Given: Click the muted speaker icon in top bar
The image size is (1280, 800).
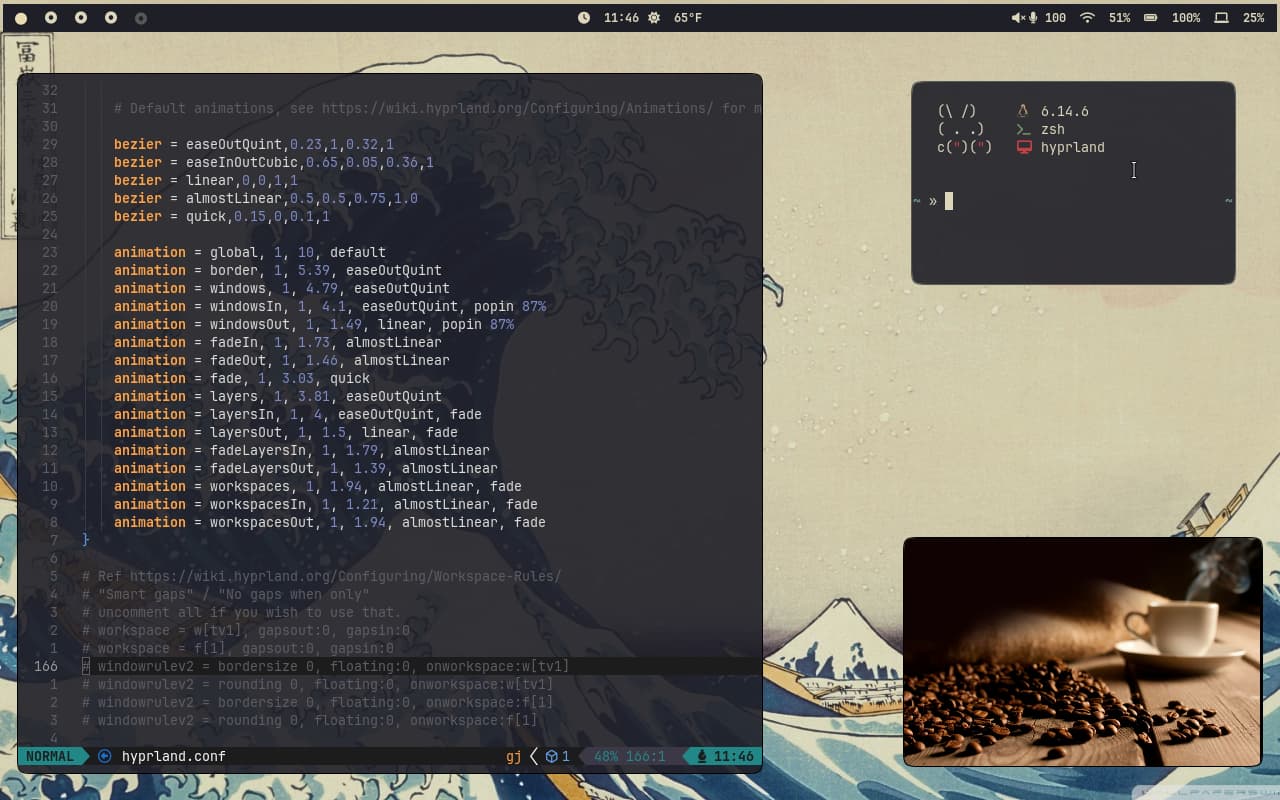Looking at the screenshot, I should pyautogui.click(x=1017, y=18).
